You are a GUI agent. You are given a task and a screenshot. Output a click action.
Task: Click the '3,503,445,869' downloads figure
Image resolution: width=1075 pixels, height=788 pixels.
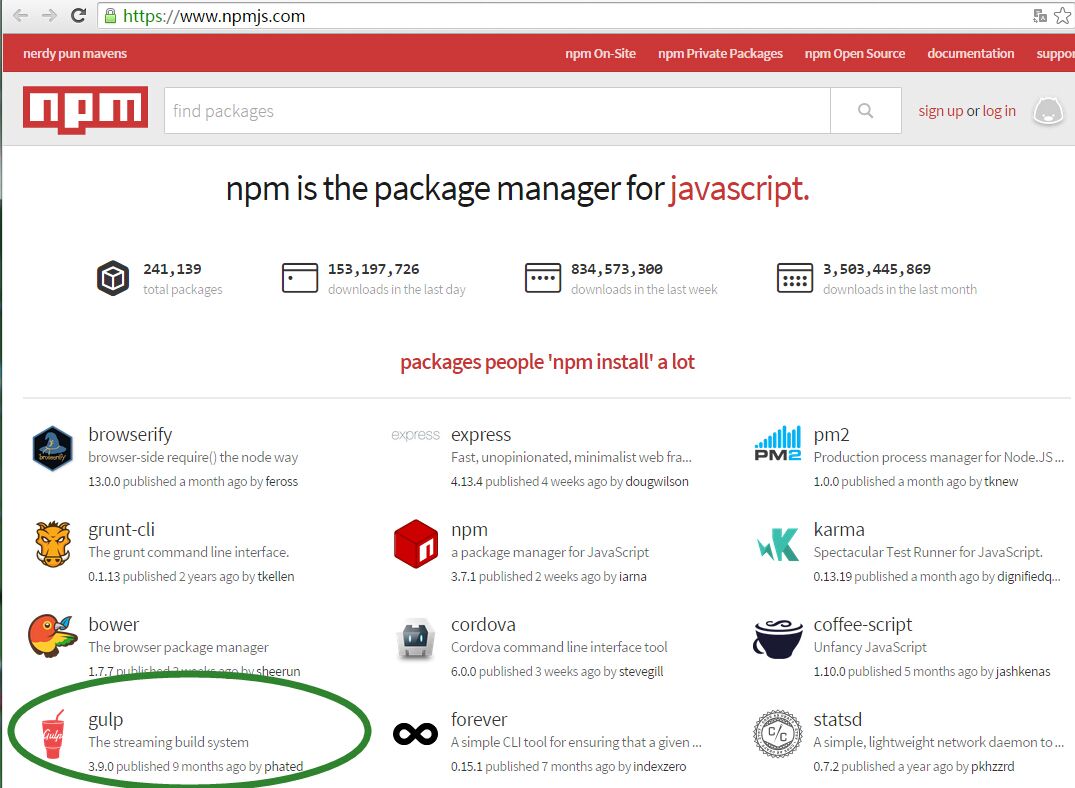(876, 270)
